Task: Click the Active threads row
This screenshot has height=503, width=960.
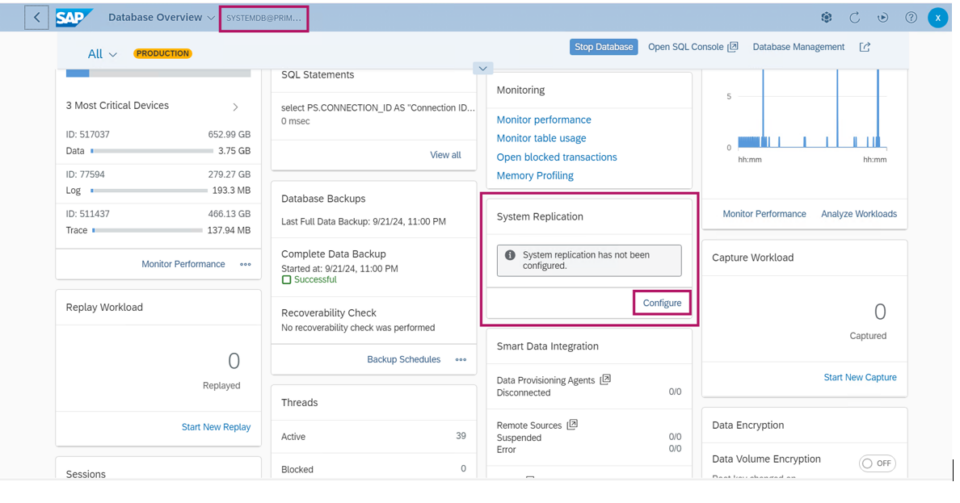Action: [x=373, y=436]
